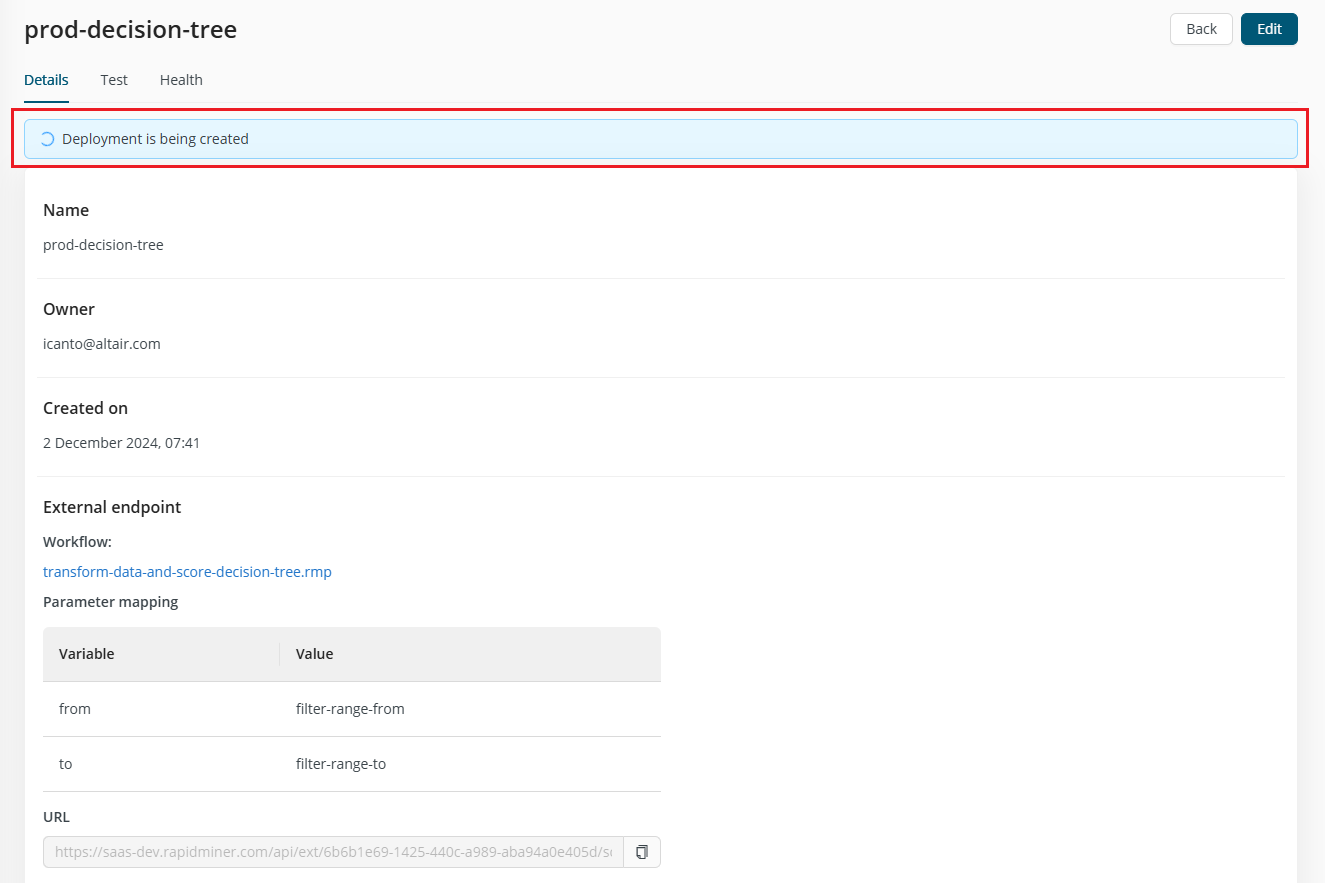
Task: Click the URL label above the field
Action: coord(56,817)
